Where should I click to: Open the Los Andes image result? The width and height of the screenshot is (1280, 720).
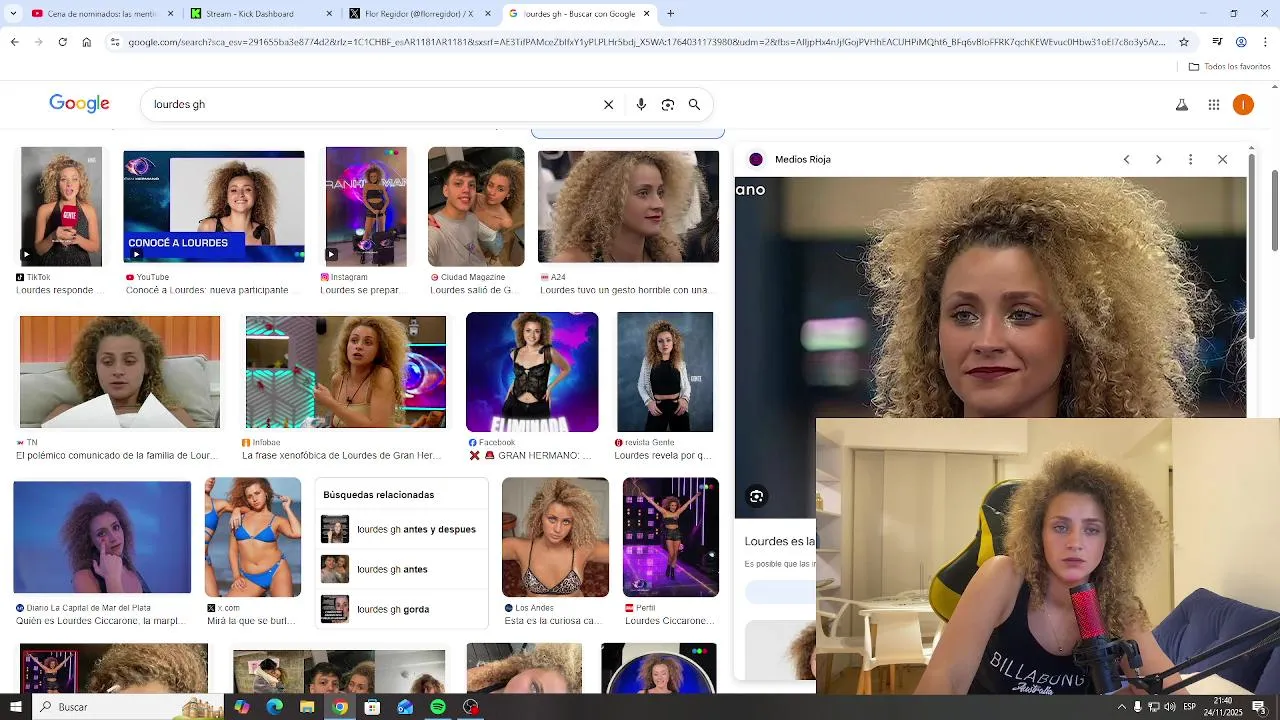point(555,537)
